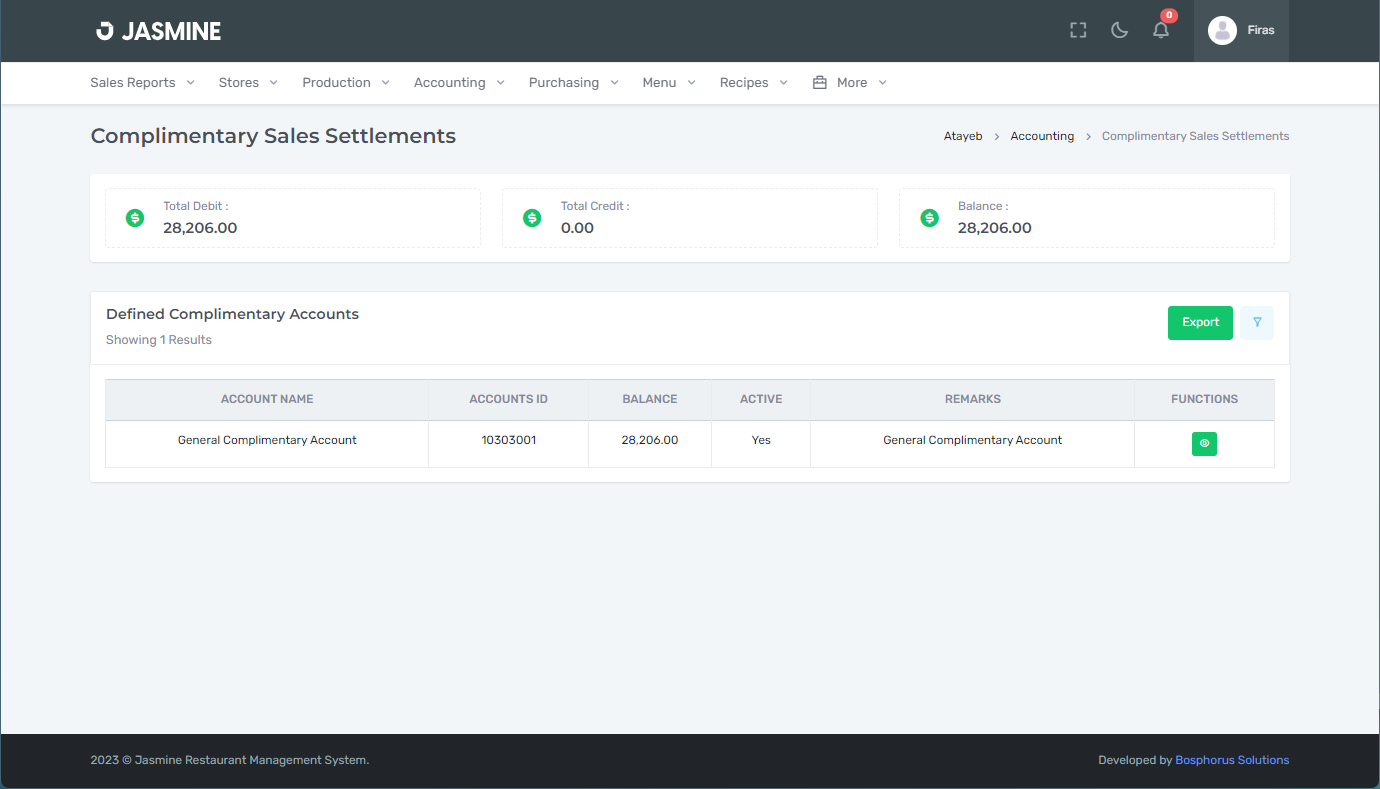Viewport: 1380px width, 789px height.
Task: Go to Atayeb breadcrumb link
Action: point(963,136)
